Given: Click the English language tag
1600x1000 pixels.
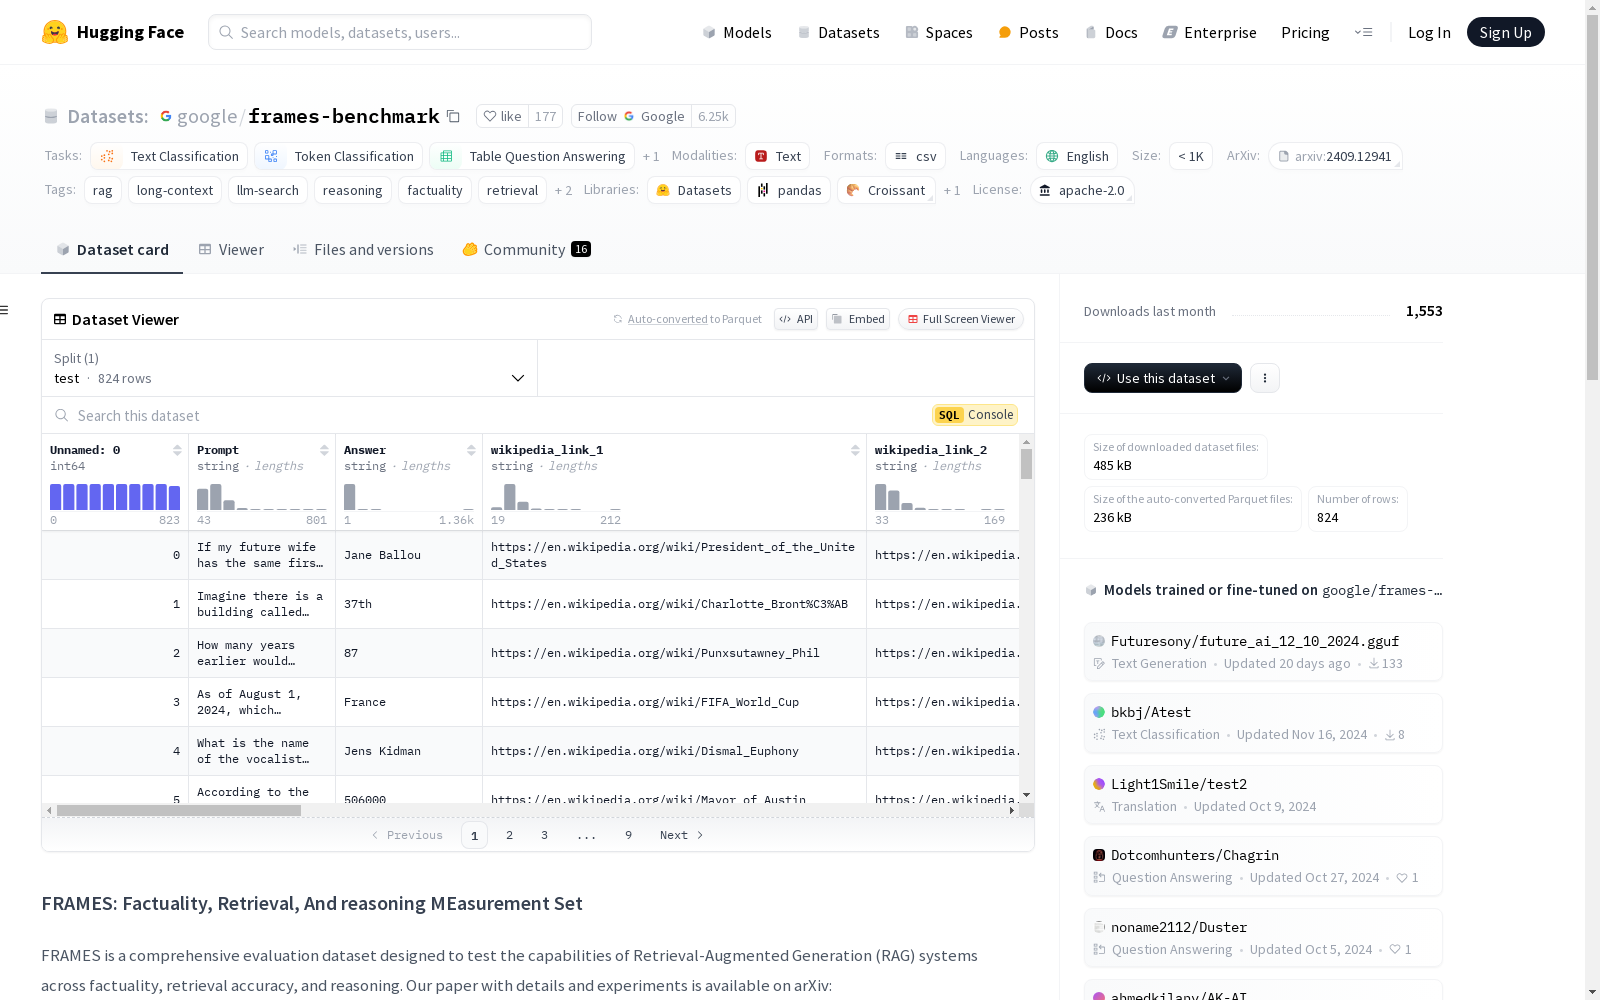Looking at the screenshot, I should (x=1077, y=156).
